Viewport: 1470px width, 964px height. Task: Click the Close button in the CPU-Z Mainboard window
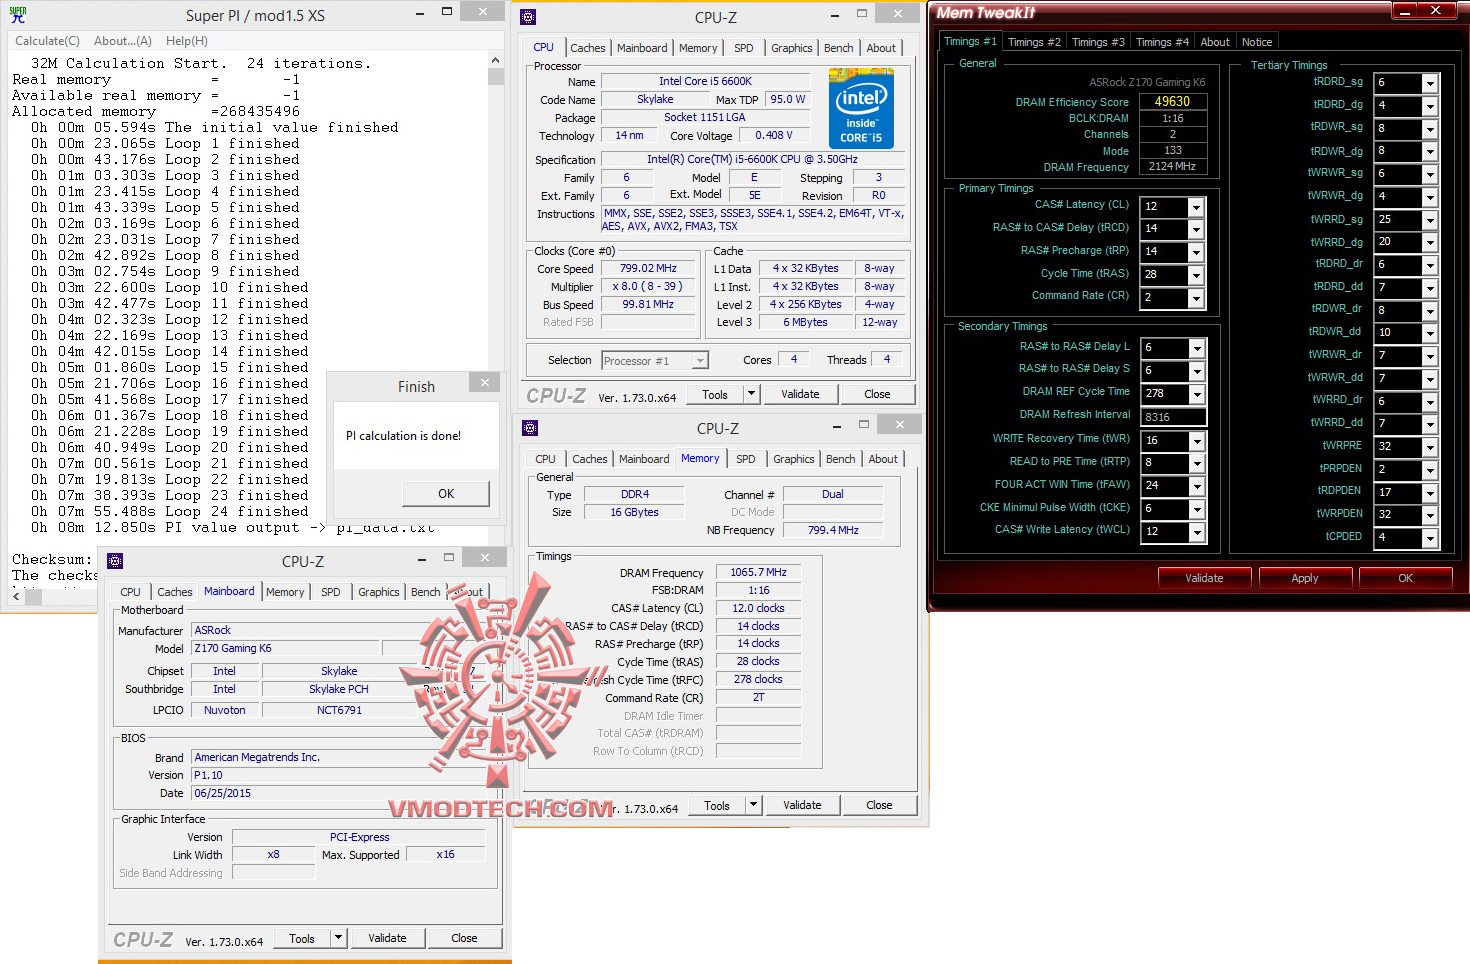[x=464, y=938]
